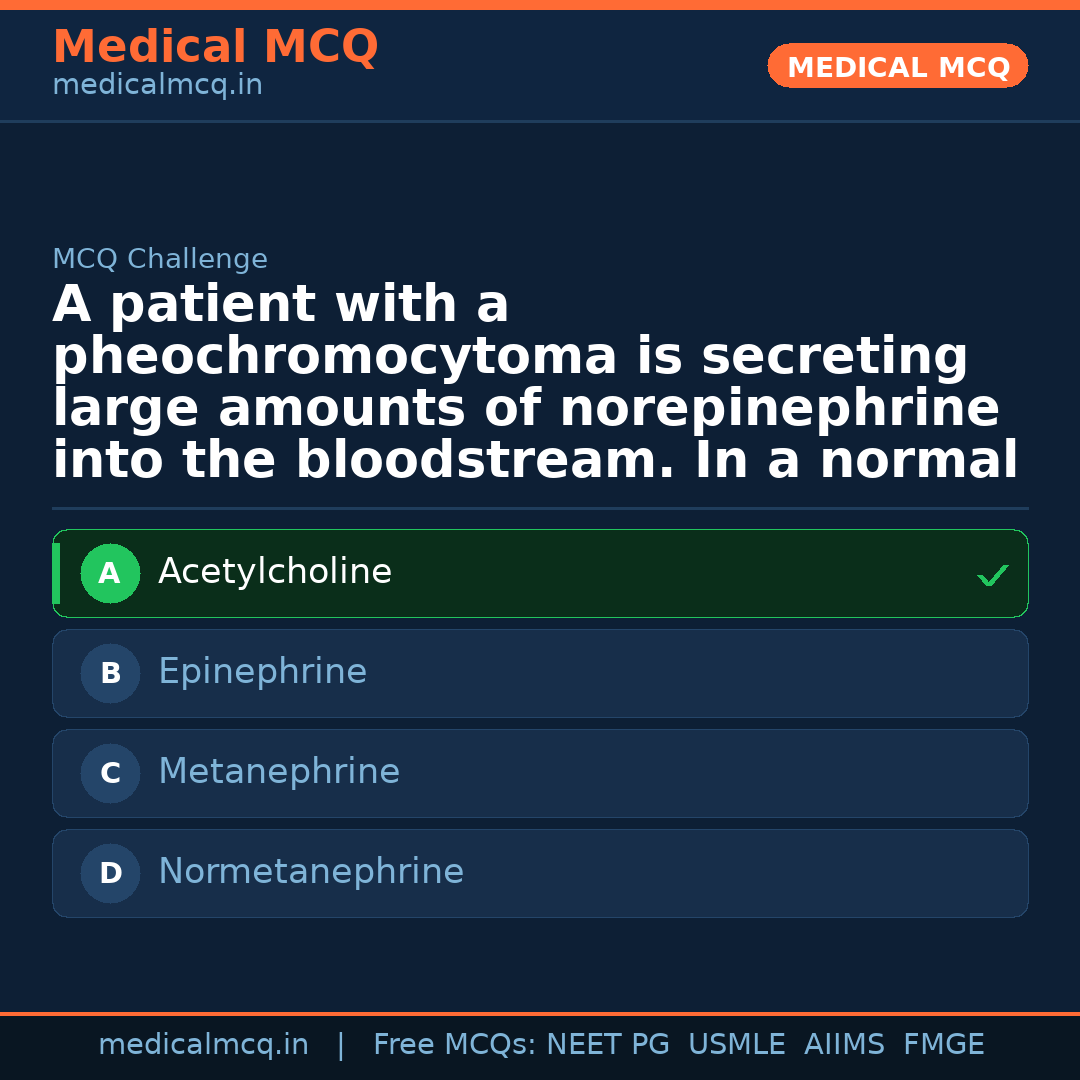Click medicalmcq.in in the footer
The width and height of the screenshot is (1080, 1080).
click(x=203, y=1045)
